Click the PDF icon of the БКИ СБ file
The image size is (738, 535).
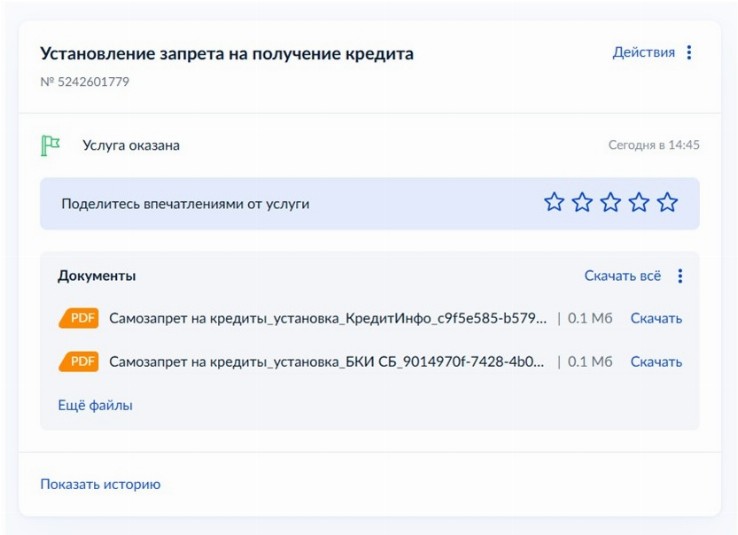79,362
